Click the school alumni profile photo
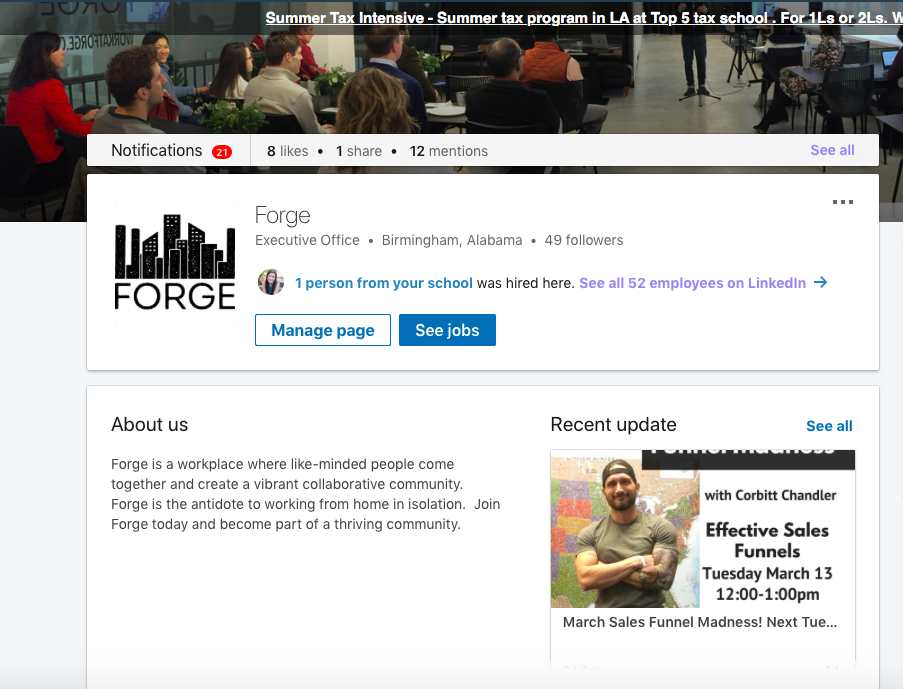The image size is (903, 689). (x=271, y=282)
